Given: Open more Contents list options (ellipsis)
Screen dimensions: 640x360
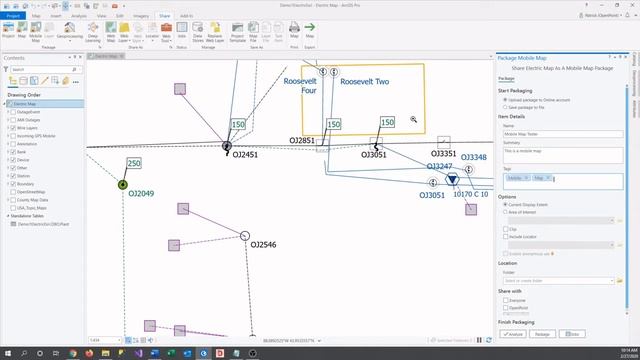Looking at the screenshot, I should coord(76,82).
